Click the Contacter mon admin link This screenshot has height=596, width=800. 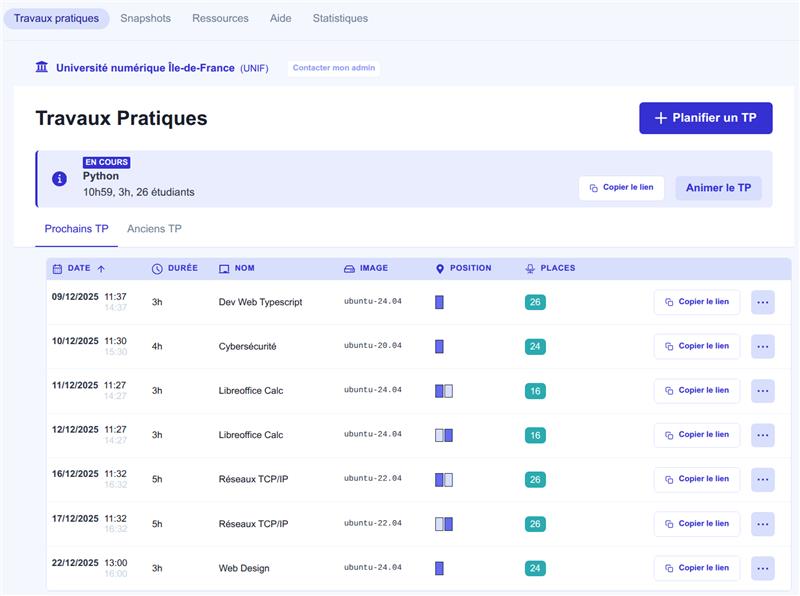click(x=334, y=69)
